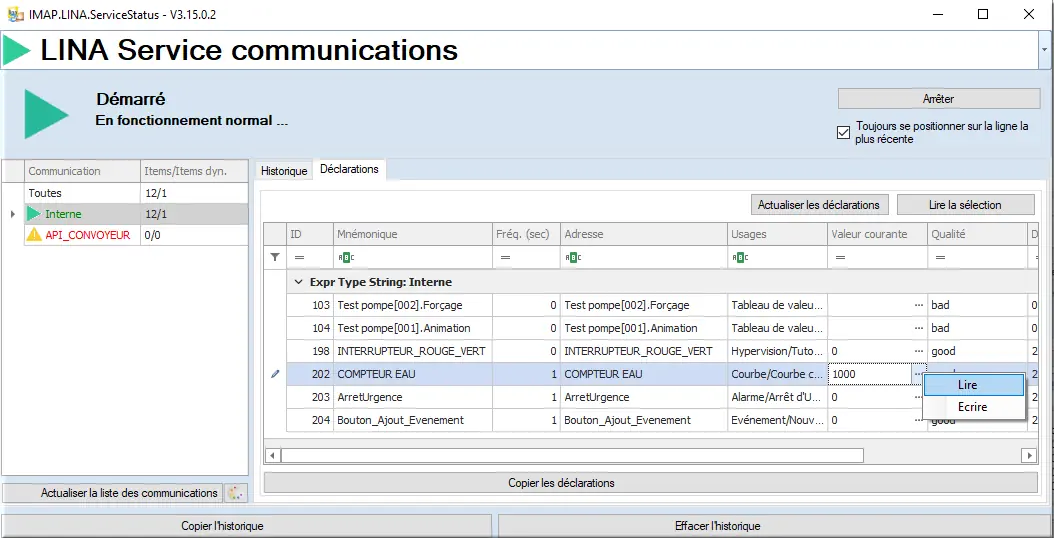Click the Items/Items dyn. column header
The image size is (1054, 538).
pyautogui.click(x=194, y=171)
